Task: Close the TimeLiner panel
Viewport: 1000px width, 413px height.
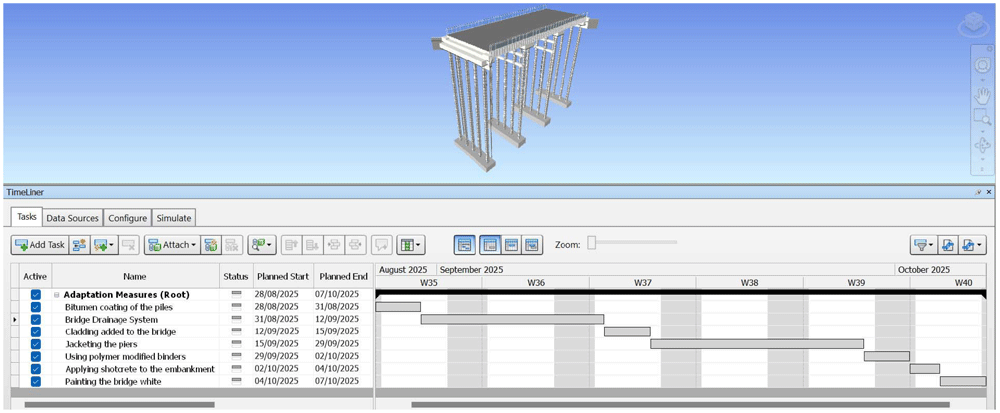Action: pos(989,192)
